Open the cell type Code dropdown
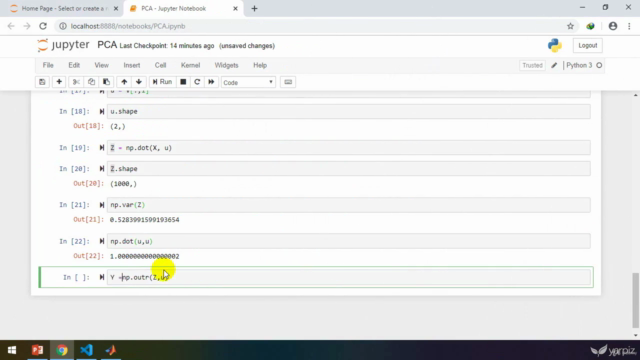The height and width of the screenshot is (360, 640). (x=248, y=82)
